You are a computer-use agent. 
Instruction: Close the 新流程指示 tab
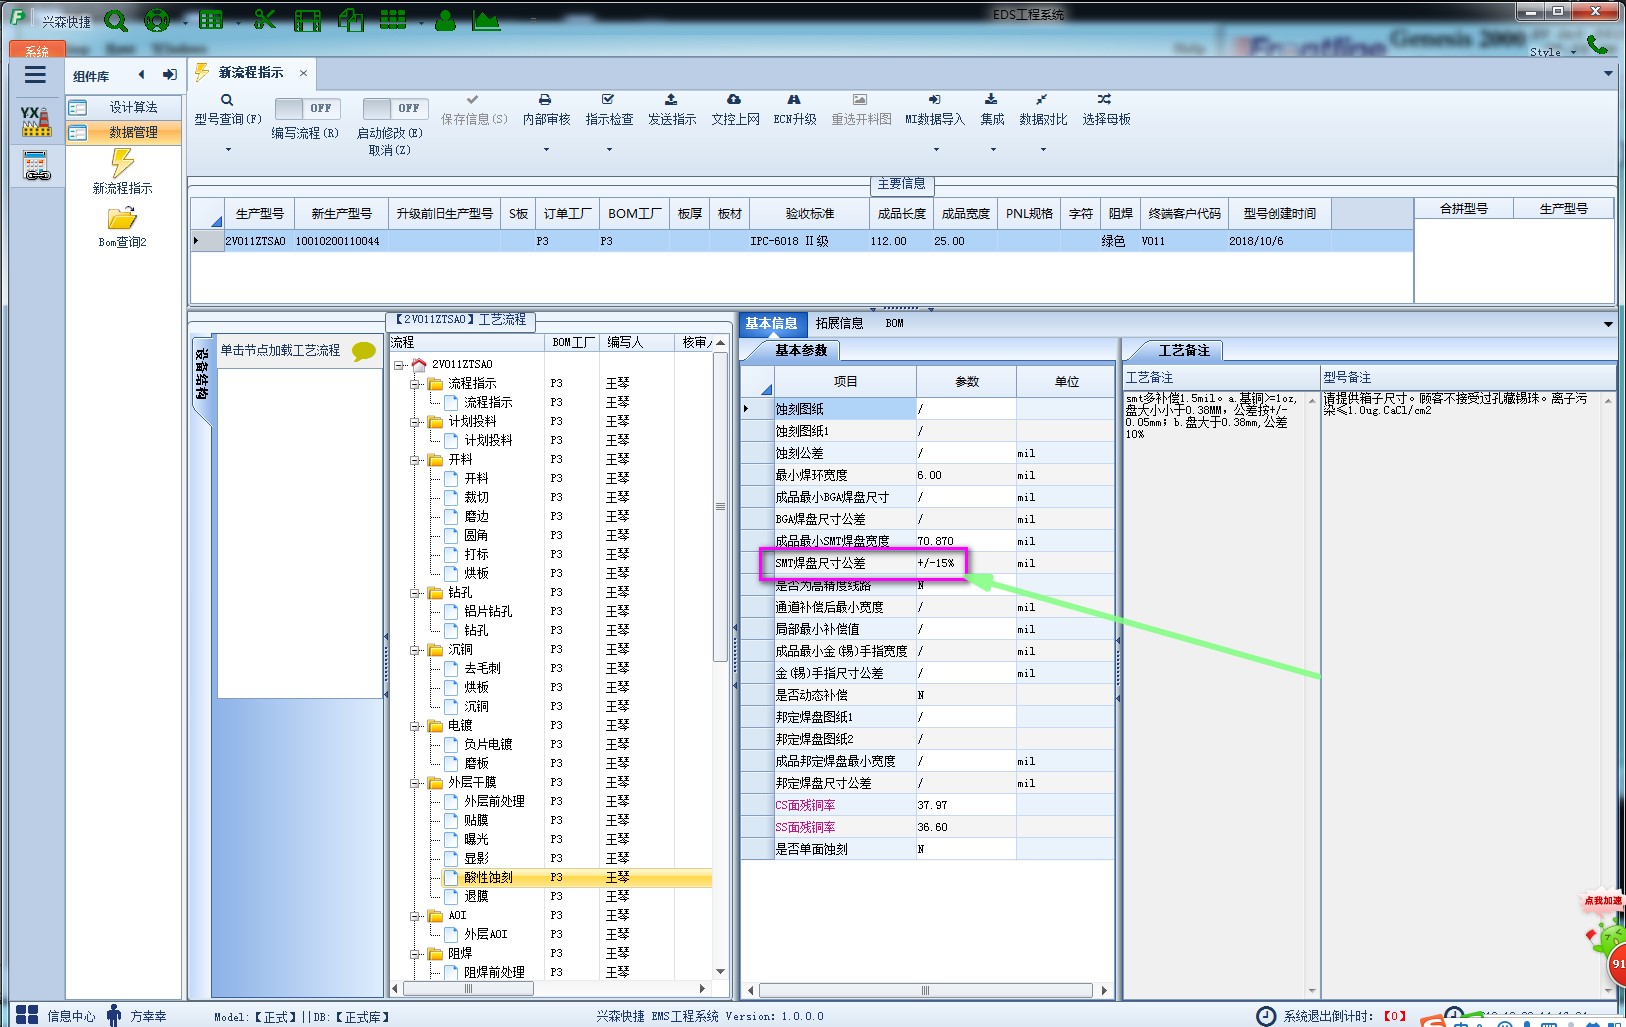pos(303,73)
